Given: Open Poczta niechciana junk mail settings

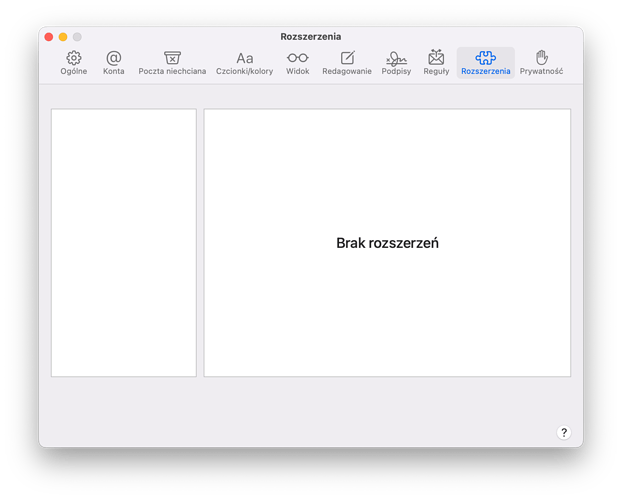Looking at the screenshot, I should pyautogui.click(x=172, y=63).
